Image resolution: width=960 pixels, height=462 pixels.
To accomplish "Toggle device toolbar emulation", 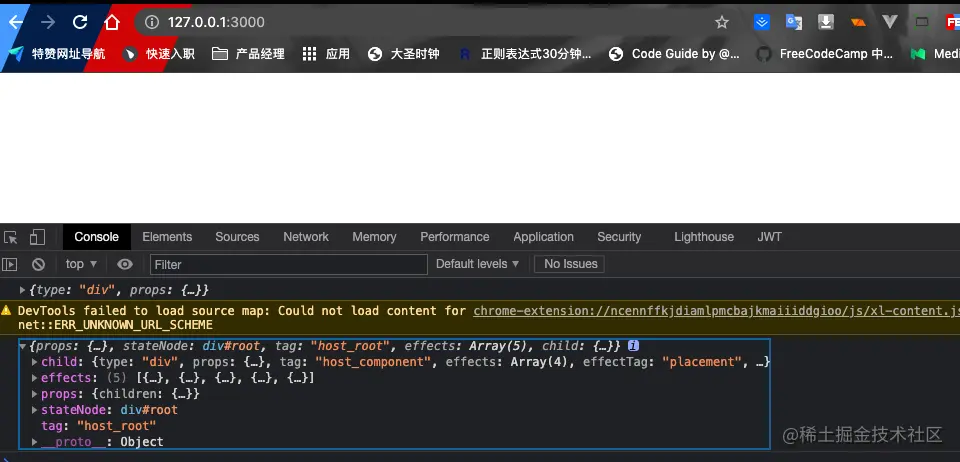I will point(37,237).
